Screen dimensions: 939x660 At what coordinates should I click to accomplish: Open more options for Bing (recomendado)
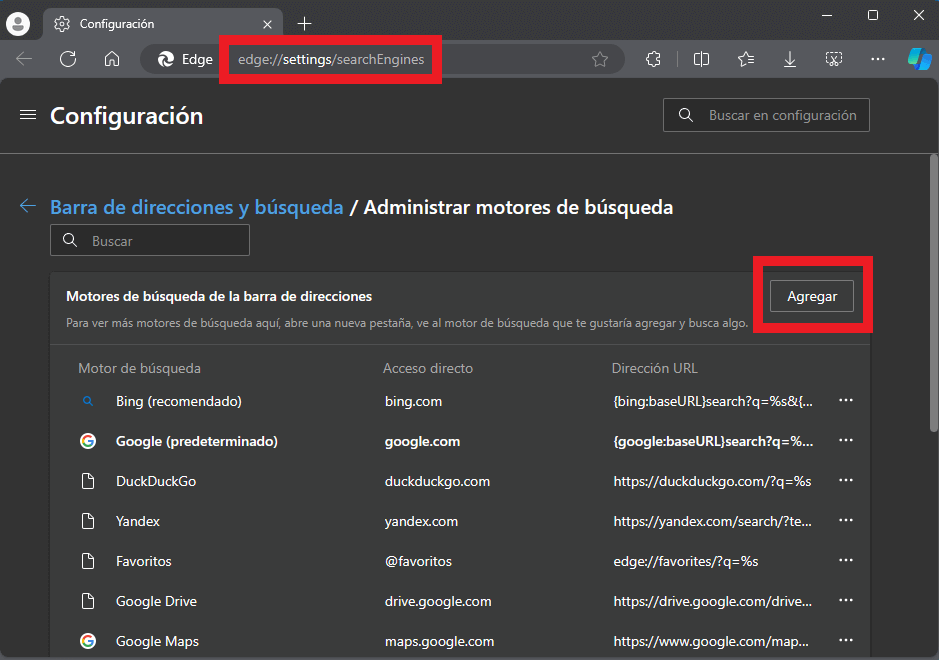tap(846, 400)
